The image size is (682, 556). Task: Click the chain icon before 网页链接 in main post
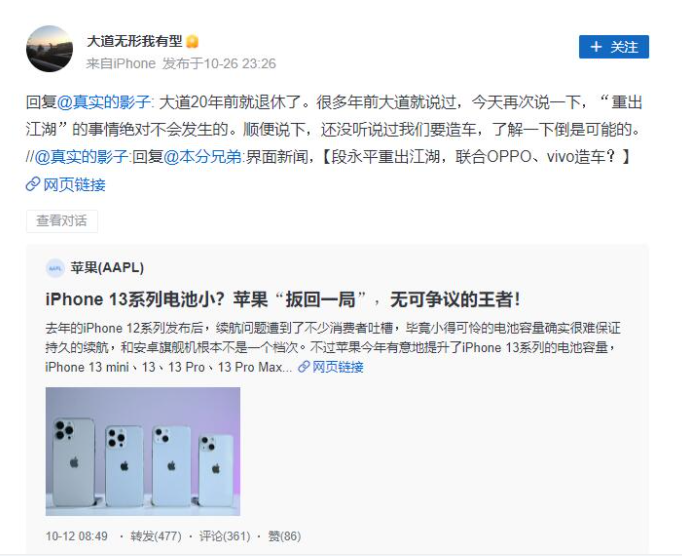pyautogui.click(x=33, y=184)
